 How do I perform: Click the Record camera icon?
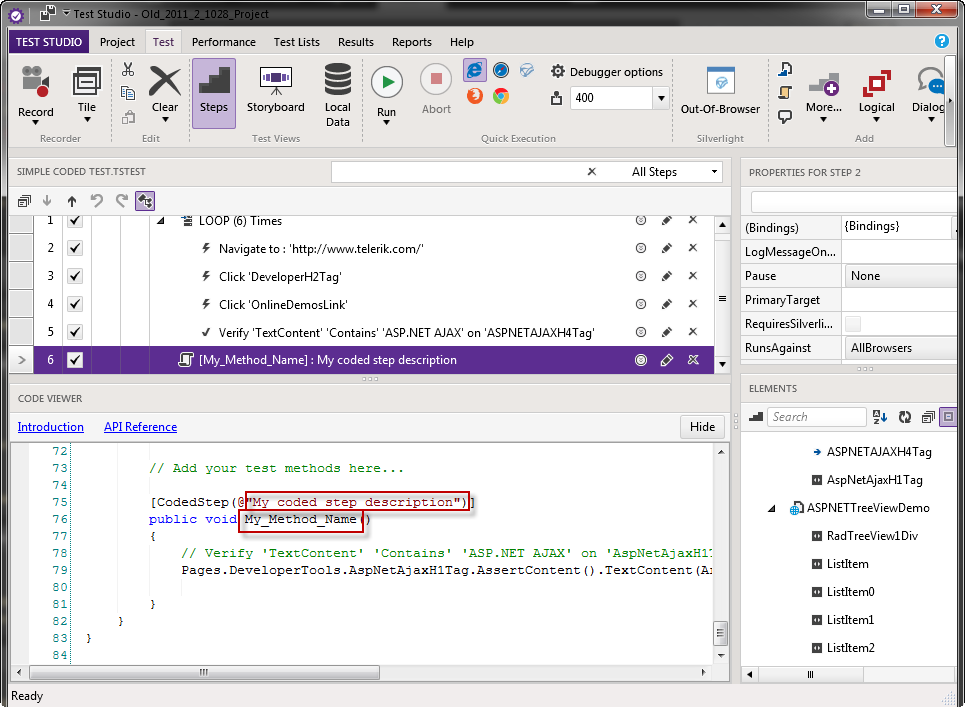(36, 82)
